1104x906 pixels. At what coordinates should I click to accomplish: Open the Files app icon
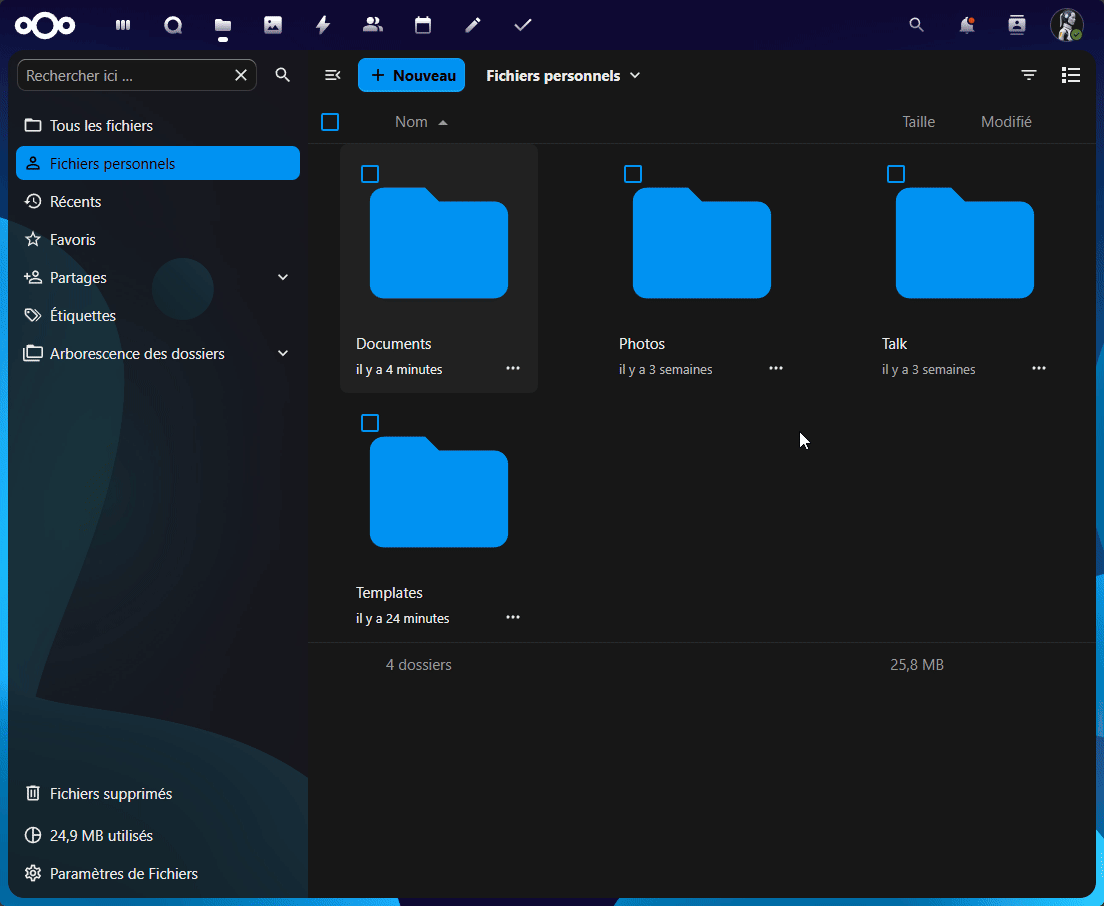pyautogui.click(x=223, y=25)
